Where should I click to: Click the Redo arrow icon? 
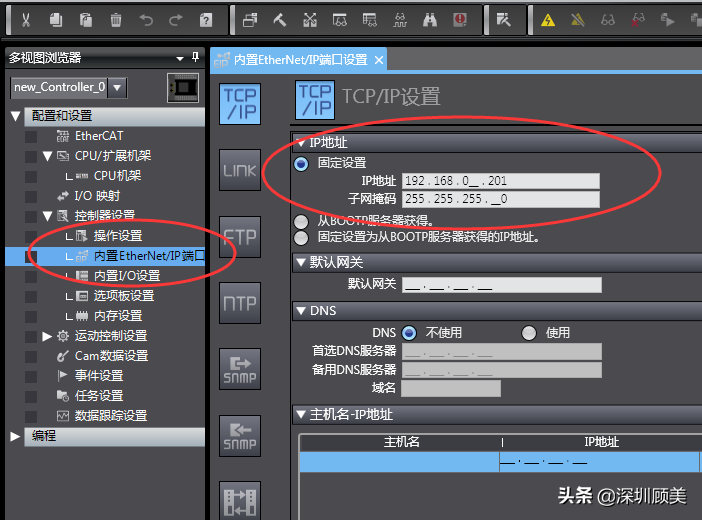176,20
